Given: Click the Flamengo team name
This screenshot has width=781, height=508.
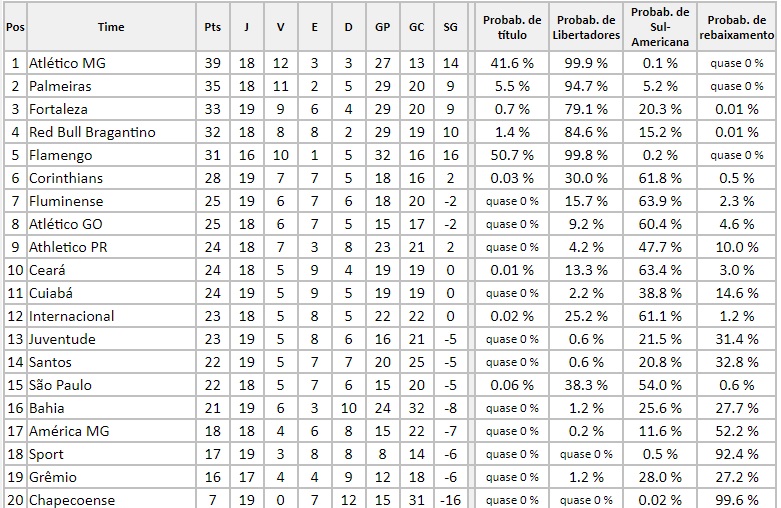Looking at the screenshot, I should pyautogui.click(x=60, y=155).
